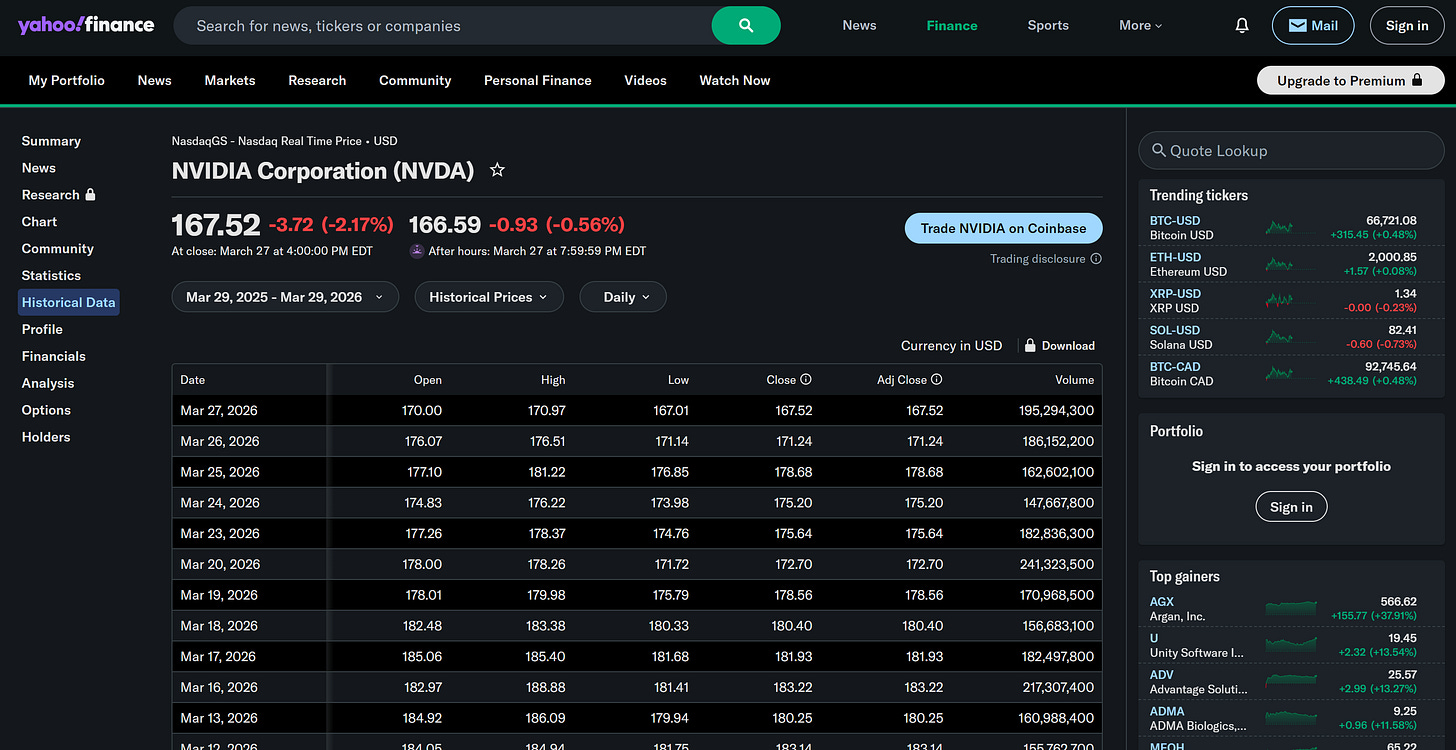Click the lock icon next to Research
1456x750 pixels.
coord(90,195)
